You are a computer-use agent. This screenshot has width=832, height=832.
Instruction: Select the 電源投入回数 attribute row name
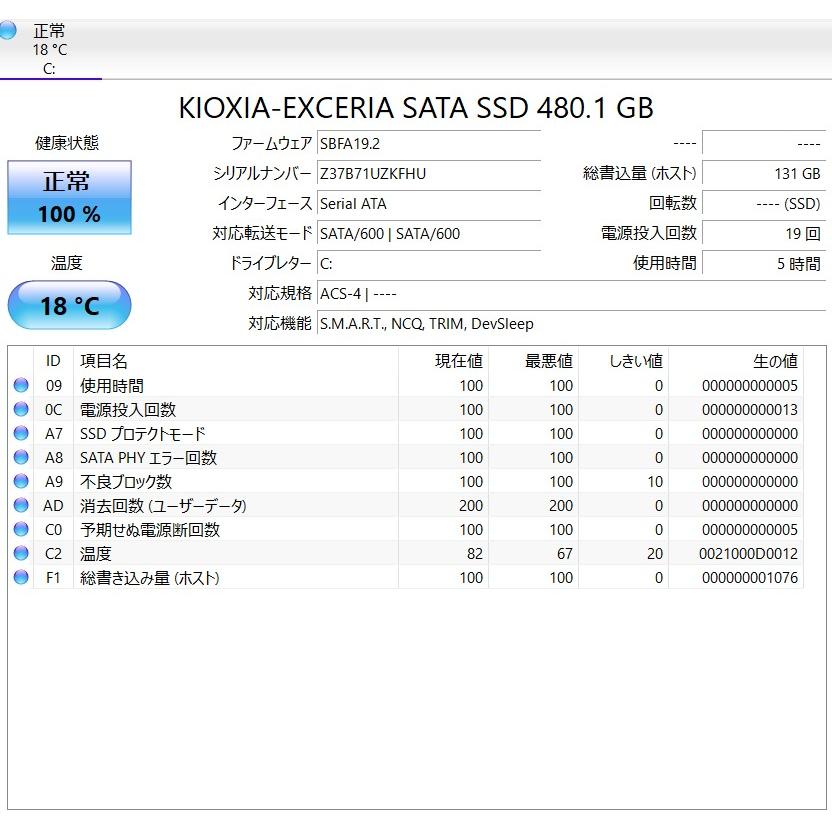point(128,410)
